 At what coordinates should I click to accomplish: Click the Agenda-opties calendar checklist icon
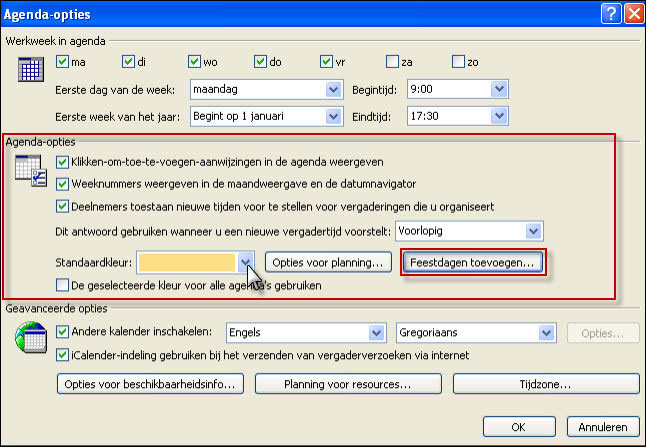pos(31,171)
